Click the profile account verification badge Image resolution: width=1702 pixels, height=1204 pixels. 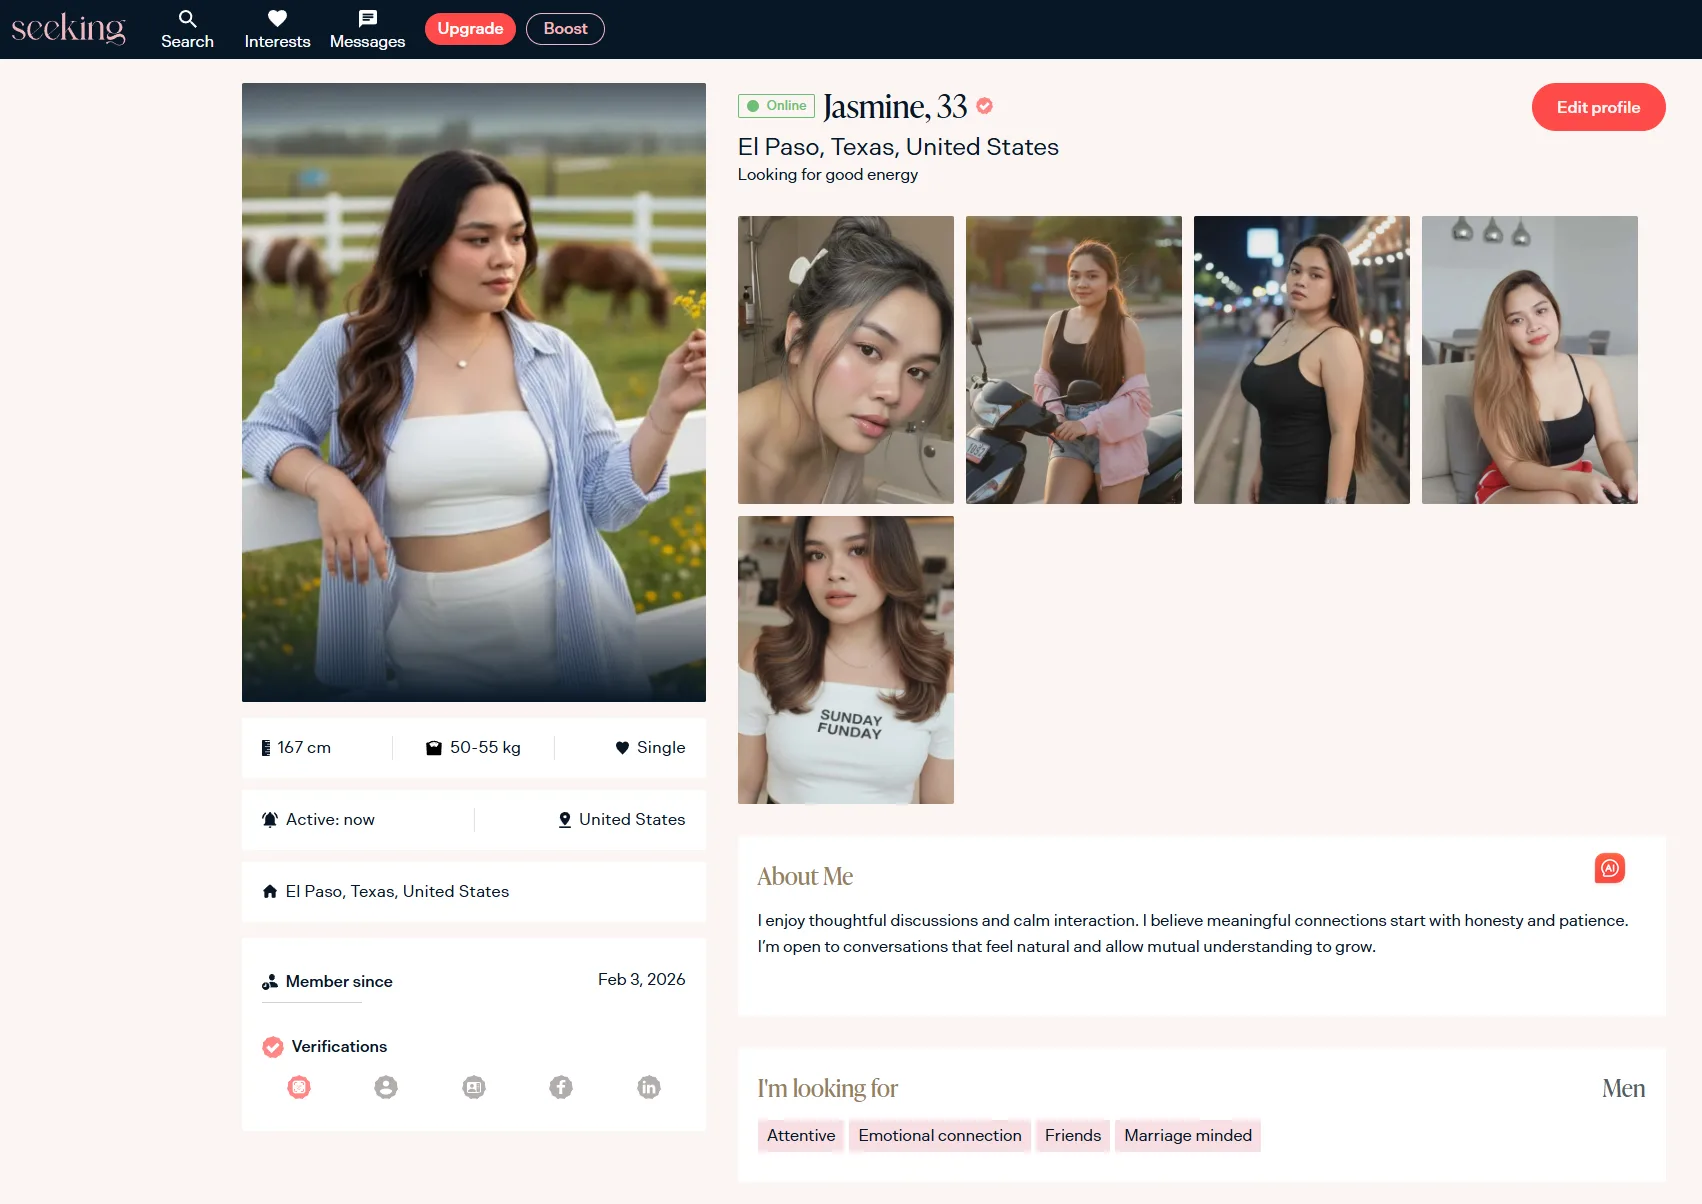(x=386, y=1087)
